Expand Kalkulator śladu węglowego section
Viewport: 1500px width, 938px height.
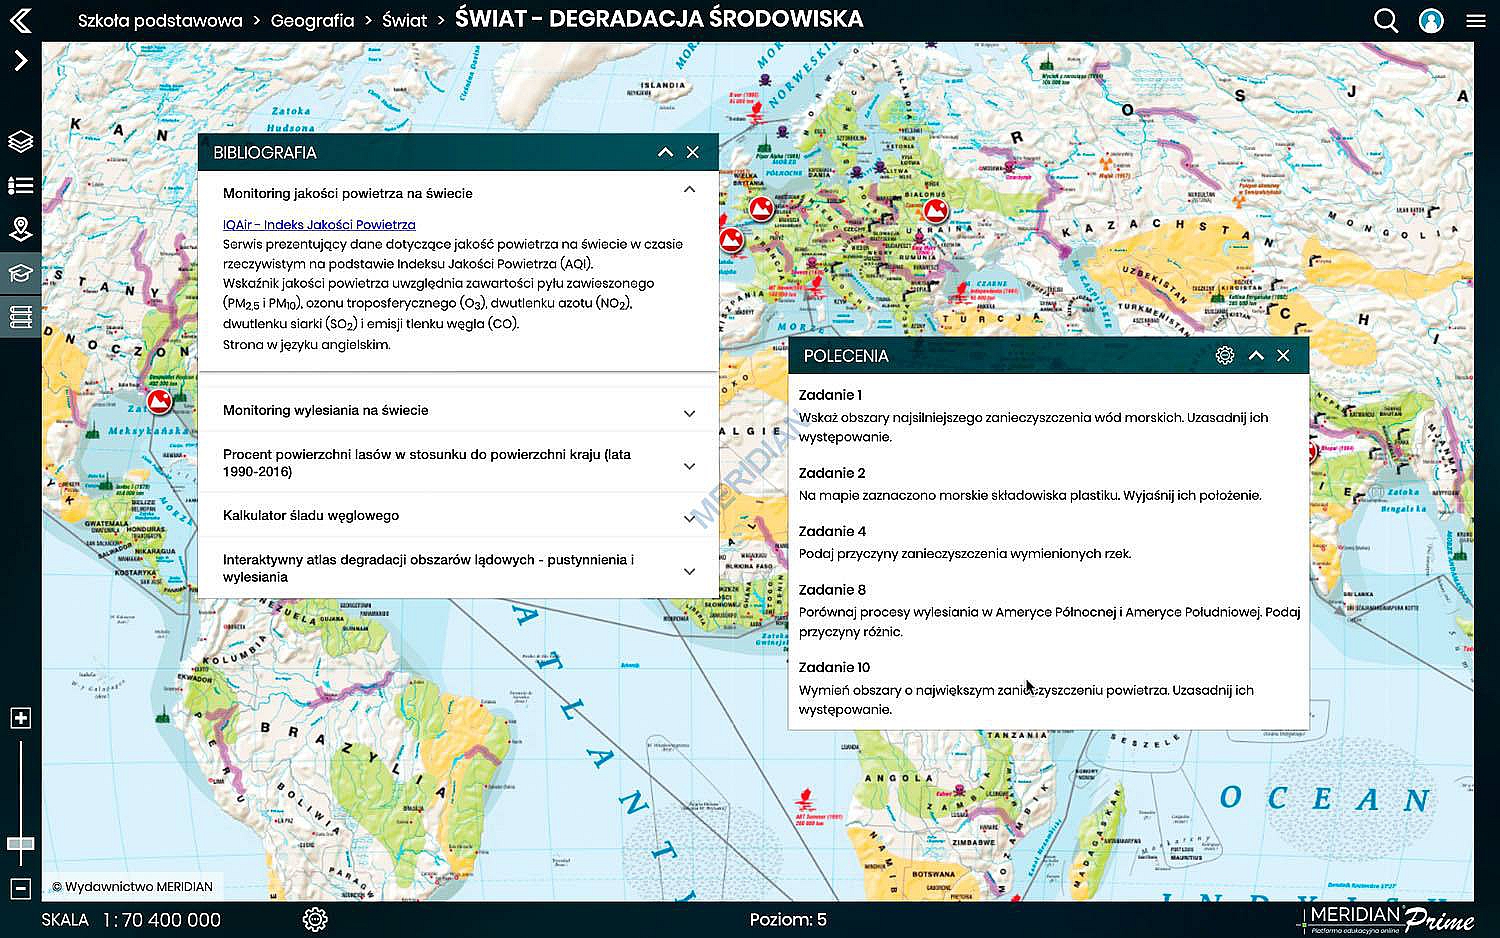(x=689, y=518)
